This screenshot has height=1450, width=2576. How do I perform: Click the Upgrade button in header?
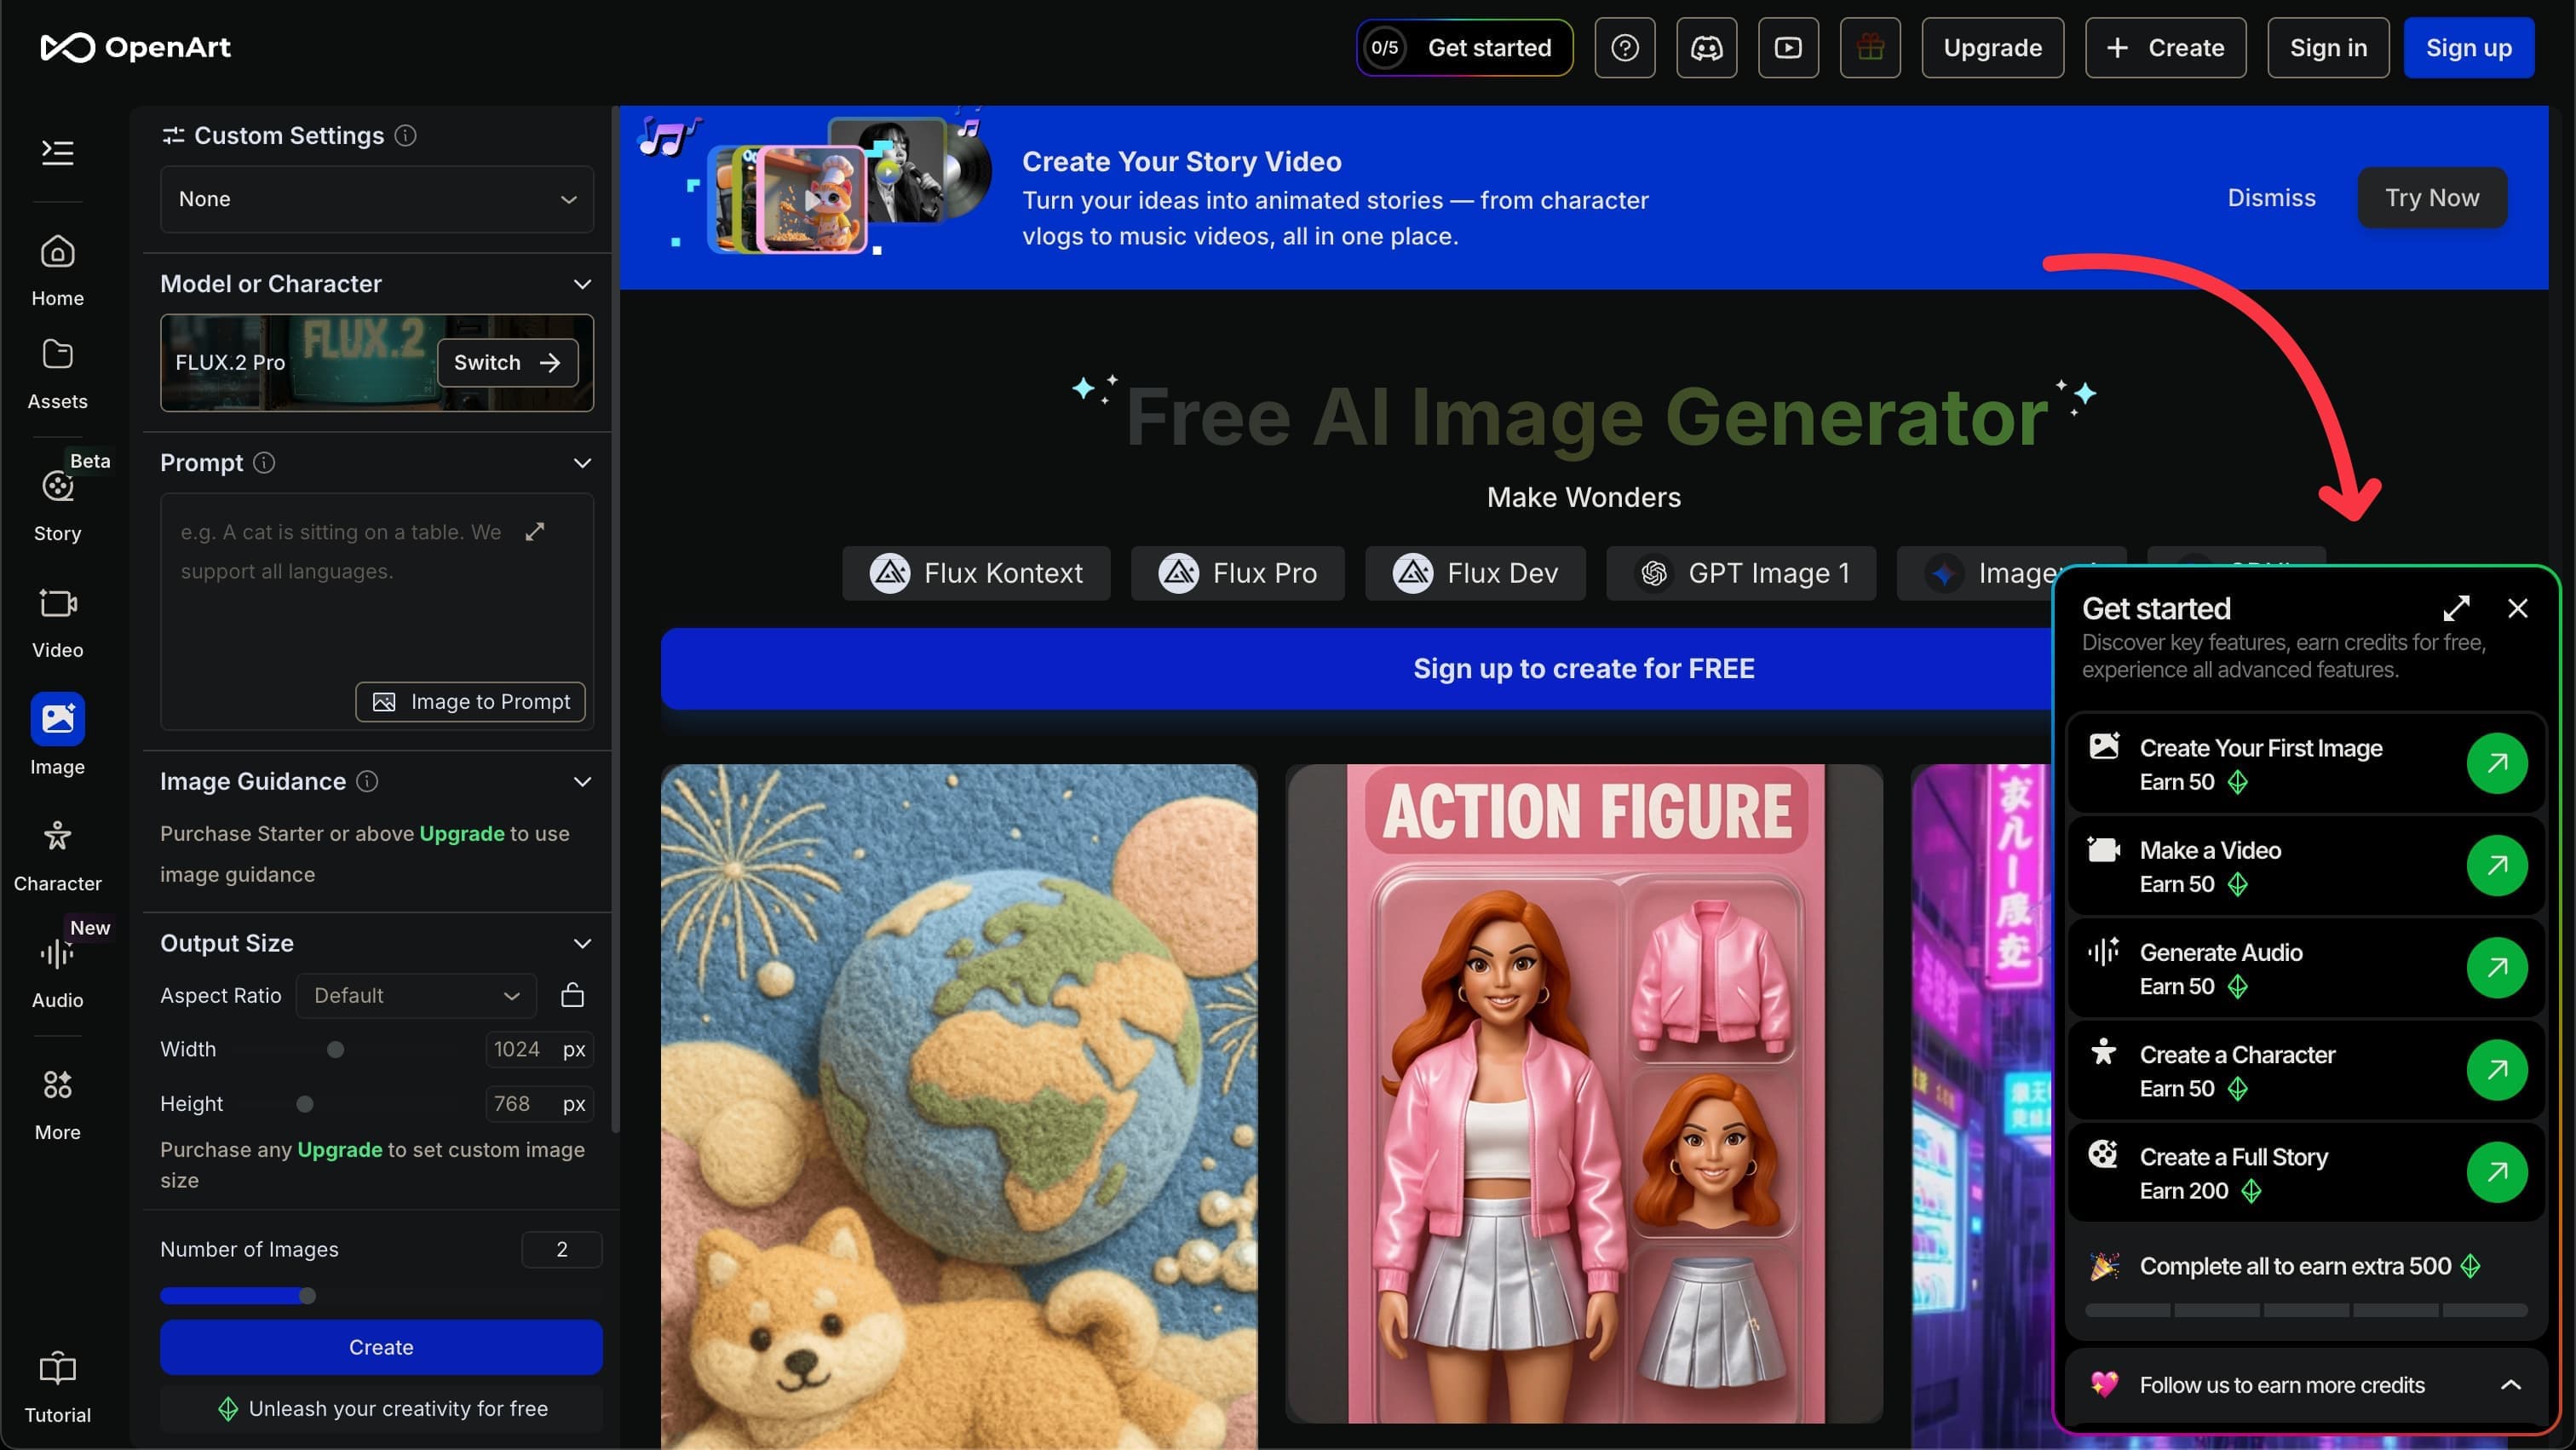click(1992, 47)
